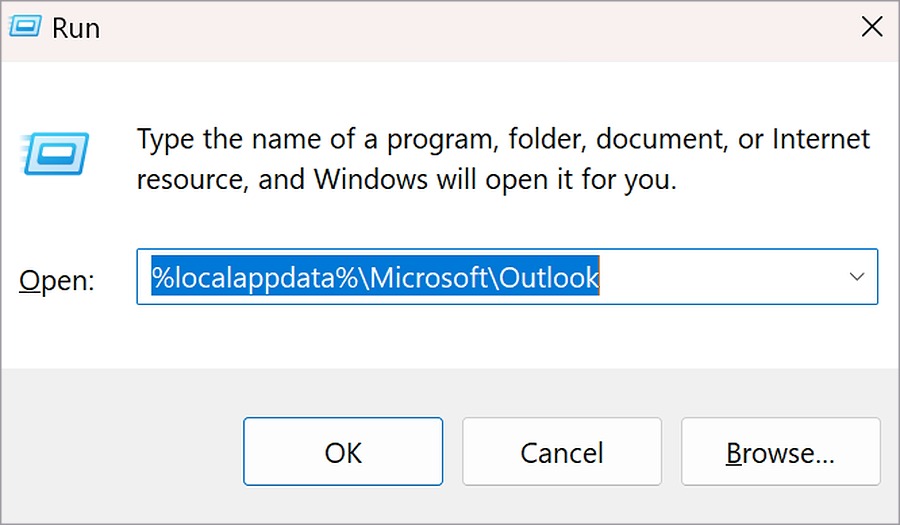Click the "Run" title text

click(76, 28)
